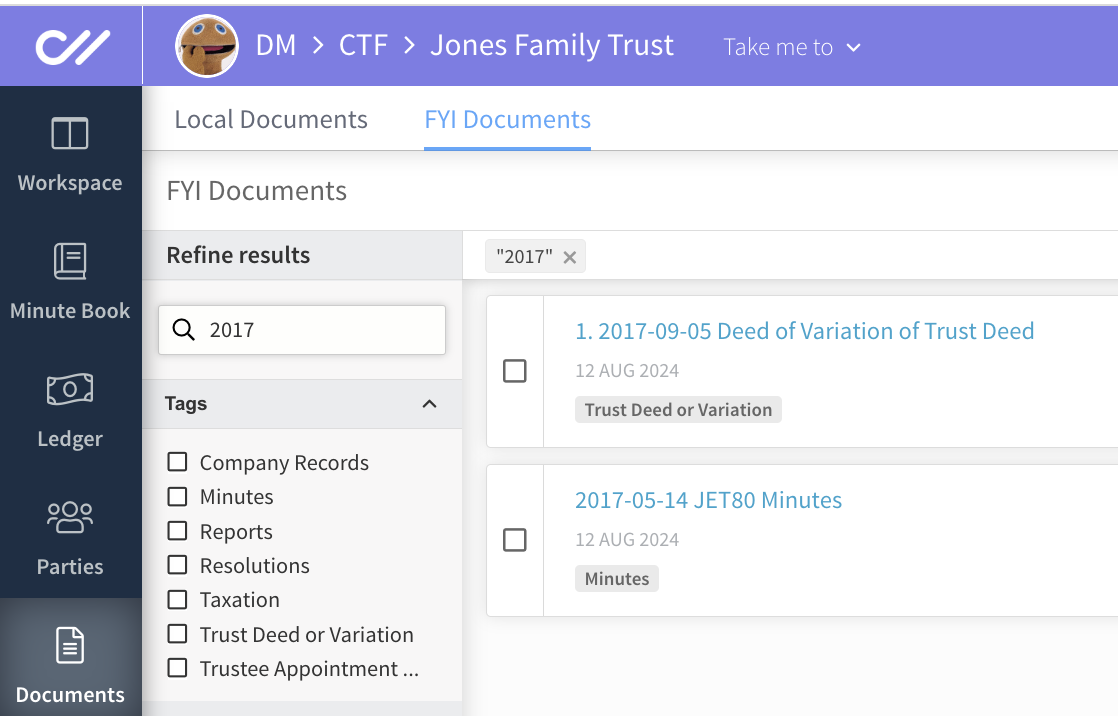Select the Ledger sidebar icon

(70, 411)
